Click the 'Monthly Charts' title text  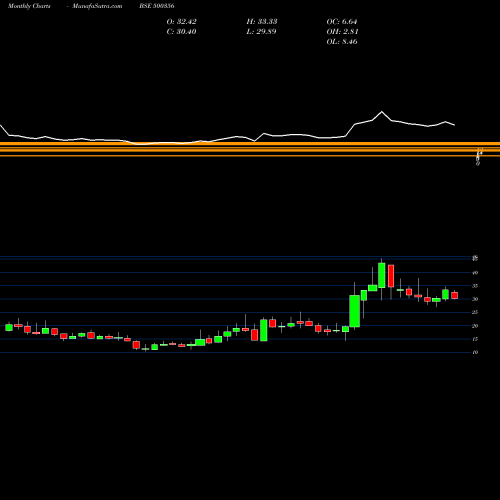29,6
